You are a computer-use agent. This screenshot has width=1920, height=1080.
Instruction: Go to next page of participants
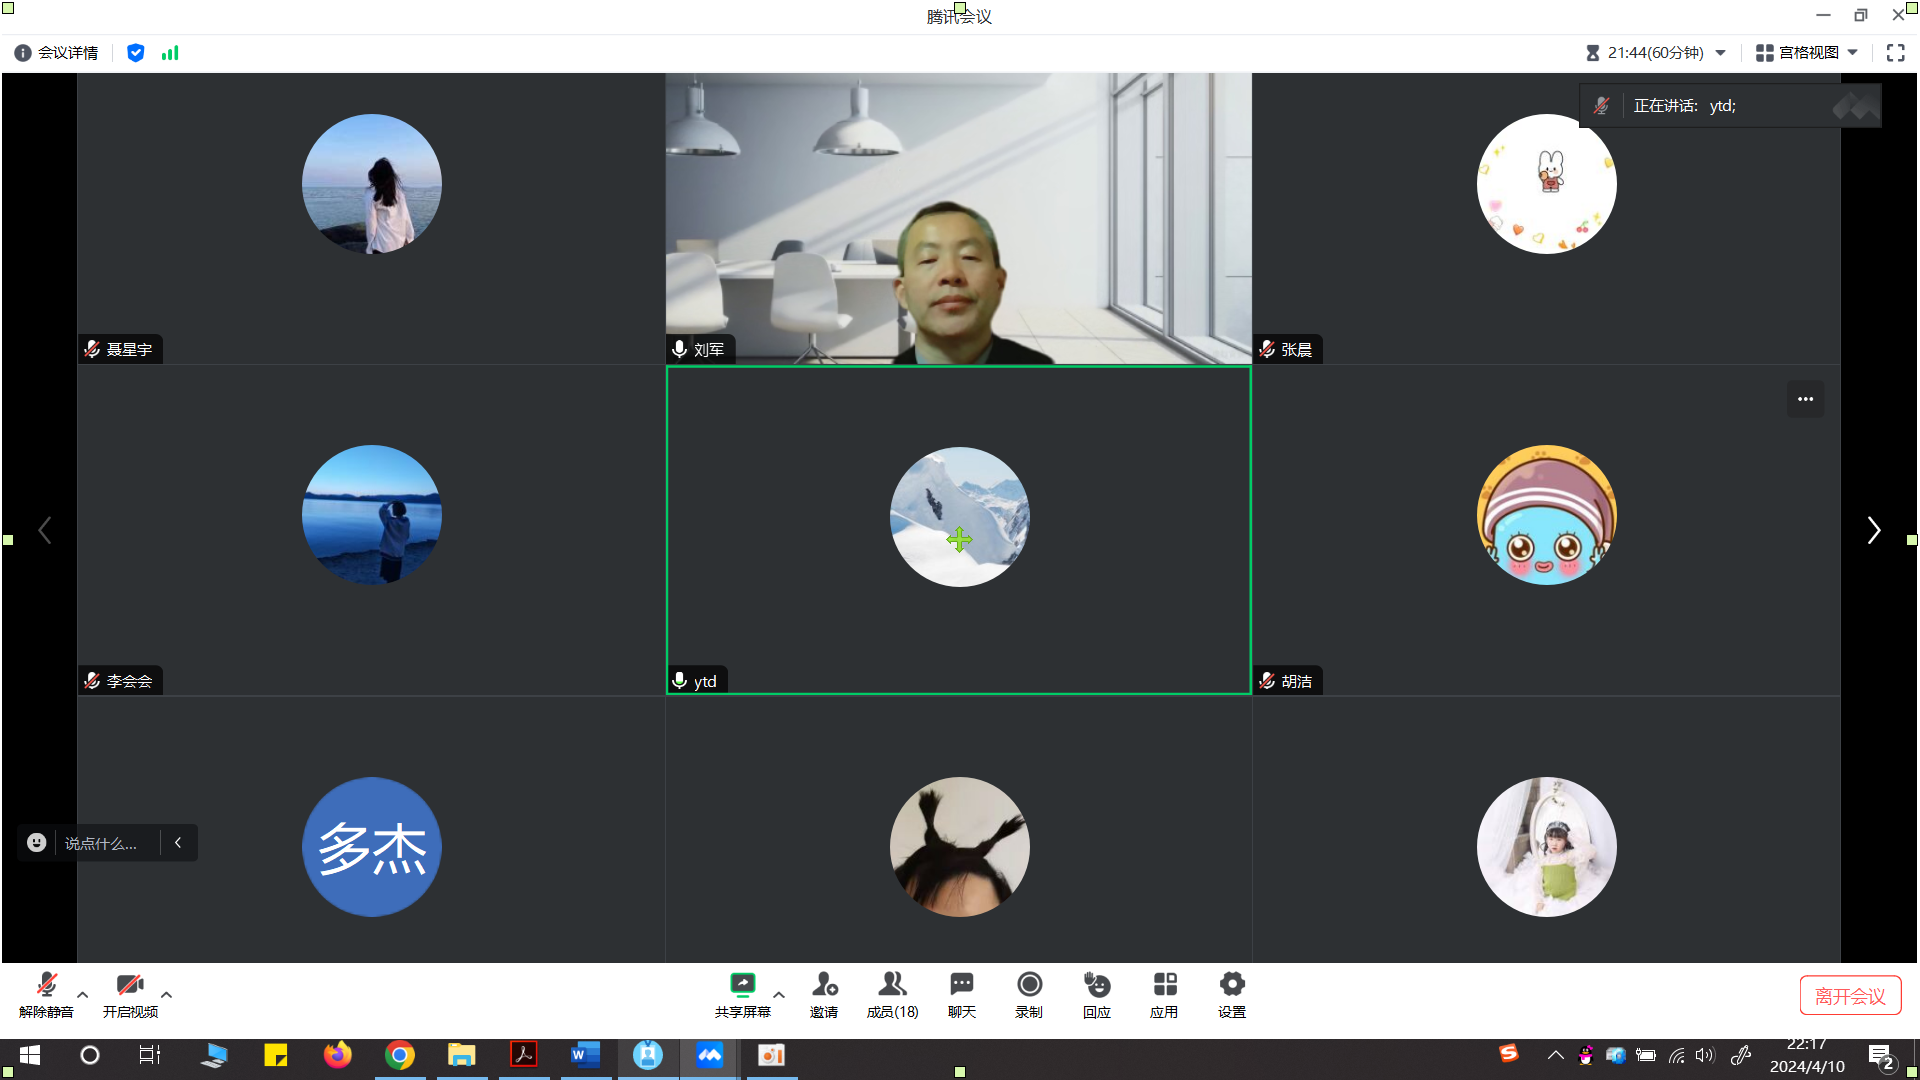coord(1874,530)
